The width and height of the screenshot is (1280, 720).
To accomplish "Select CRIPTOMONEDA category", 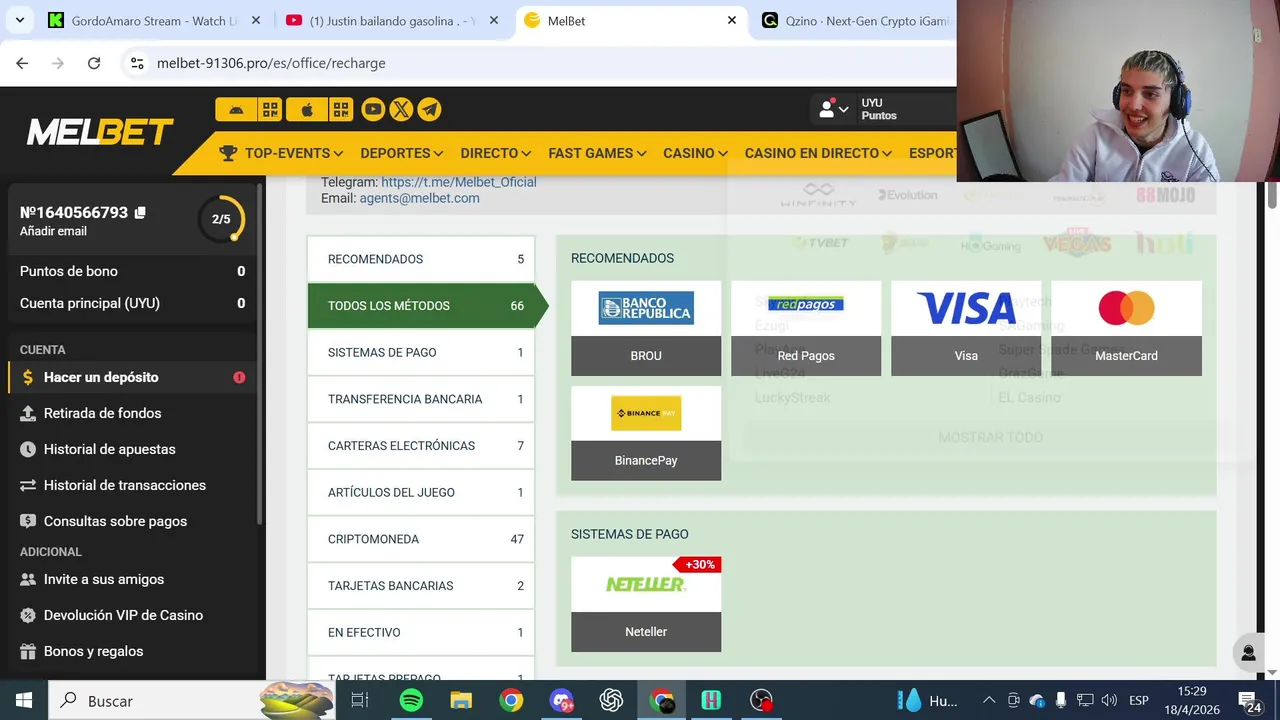I will click(x=421, y=539).
